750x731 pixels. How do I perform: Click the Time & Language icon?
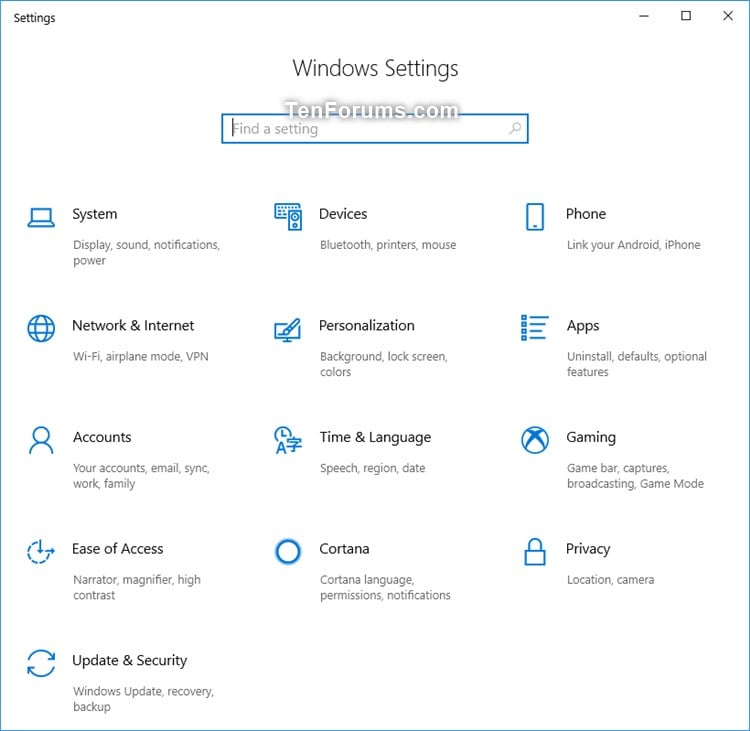288,440
